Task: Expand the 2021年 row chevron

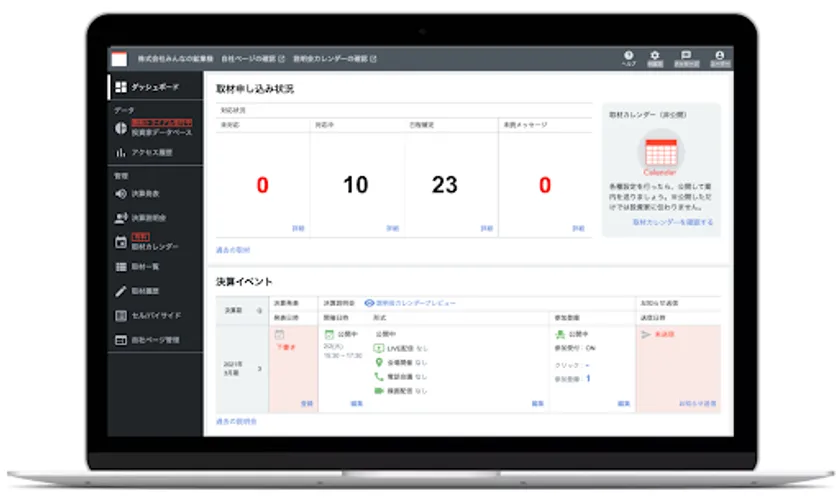Action: pyautogui.click(x=260, y=369)
